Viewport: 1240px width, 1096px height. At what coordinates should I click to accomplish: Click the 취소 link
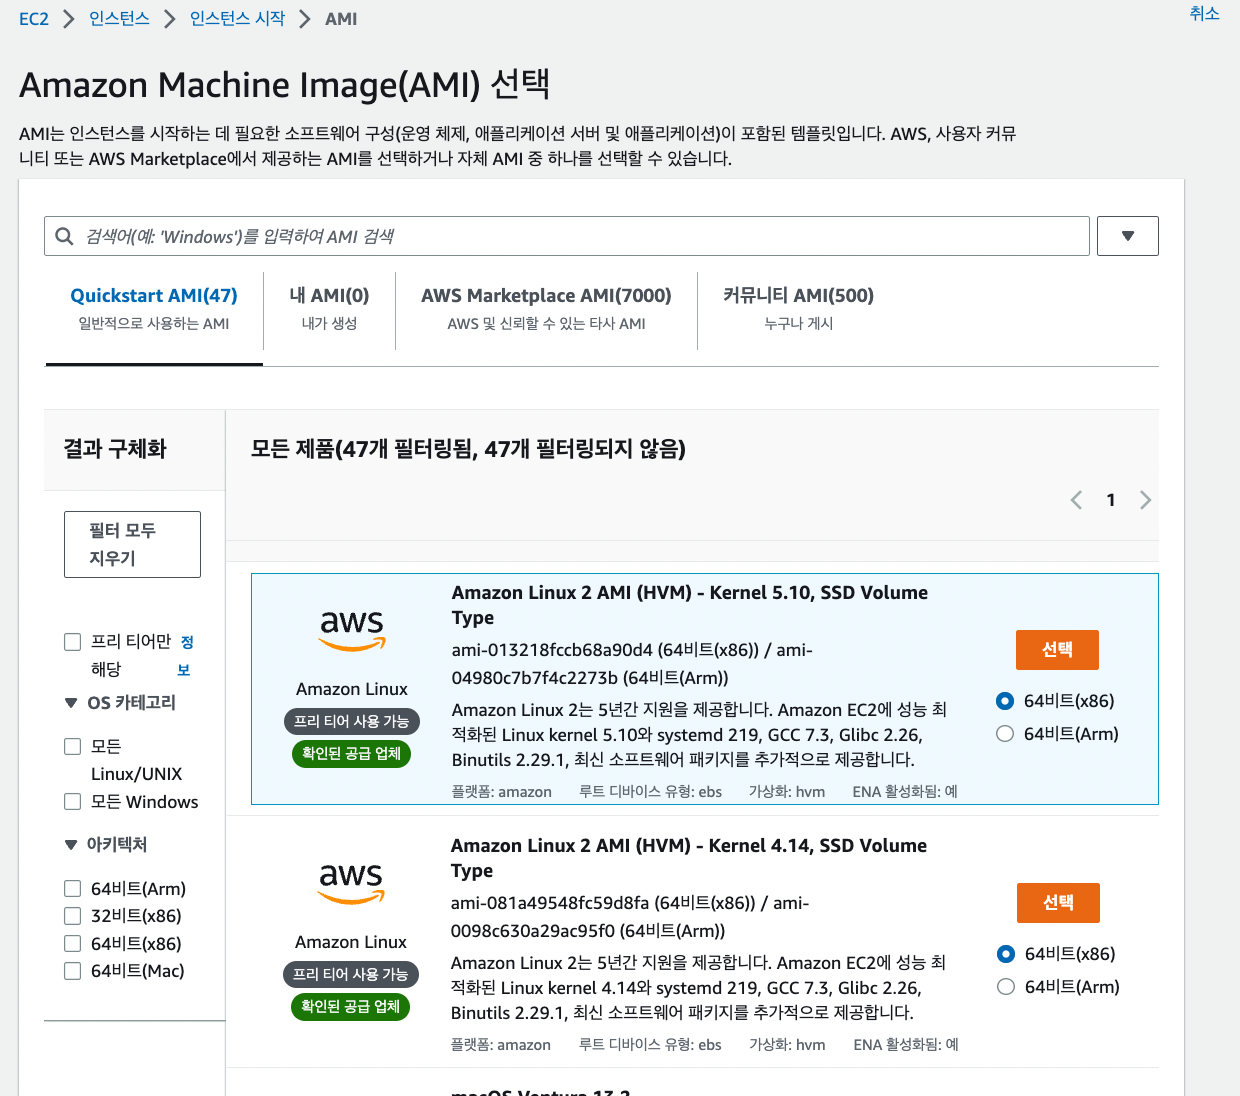click(x=1204, y=13)
